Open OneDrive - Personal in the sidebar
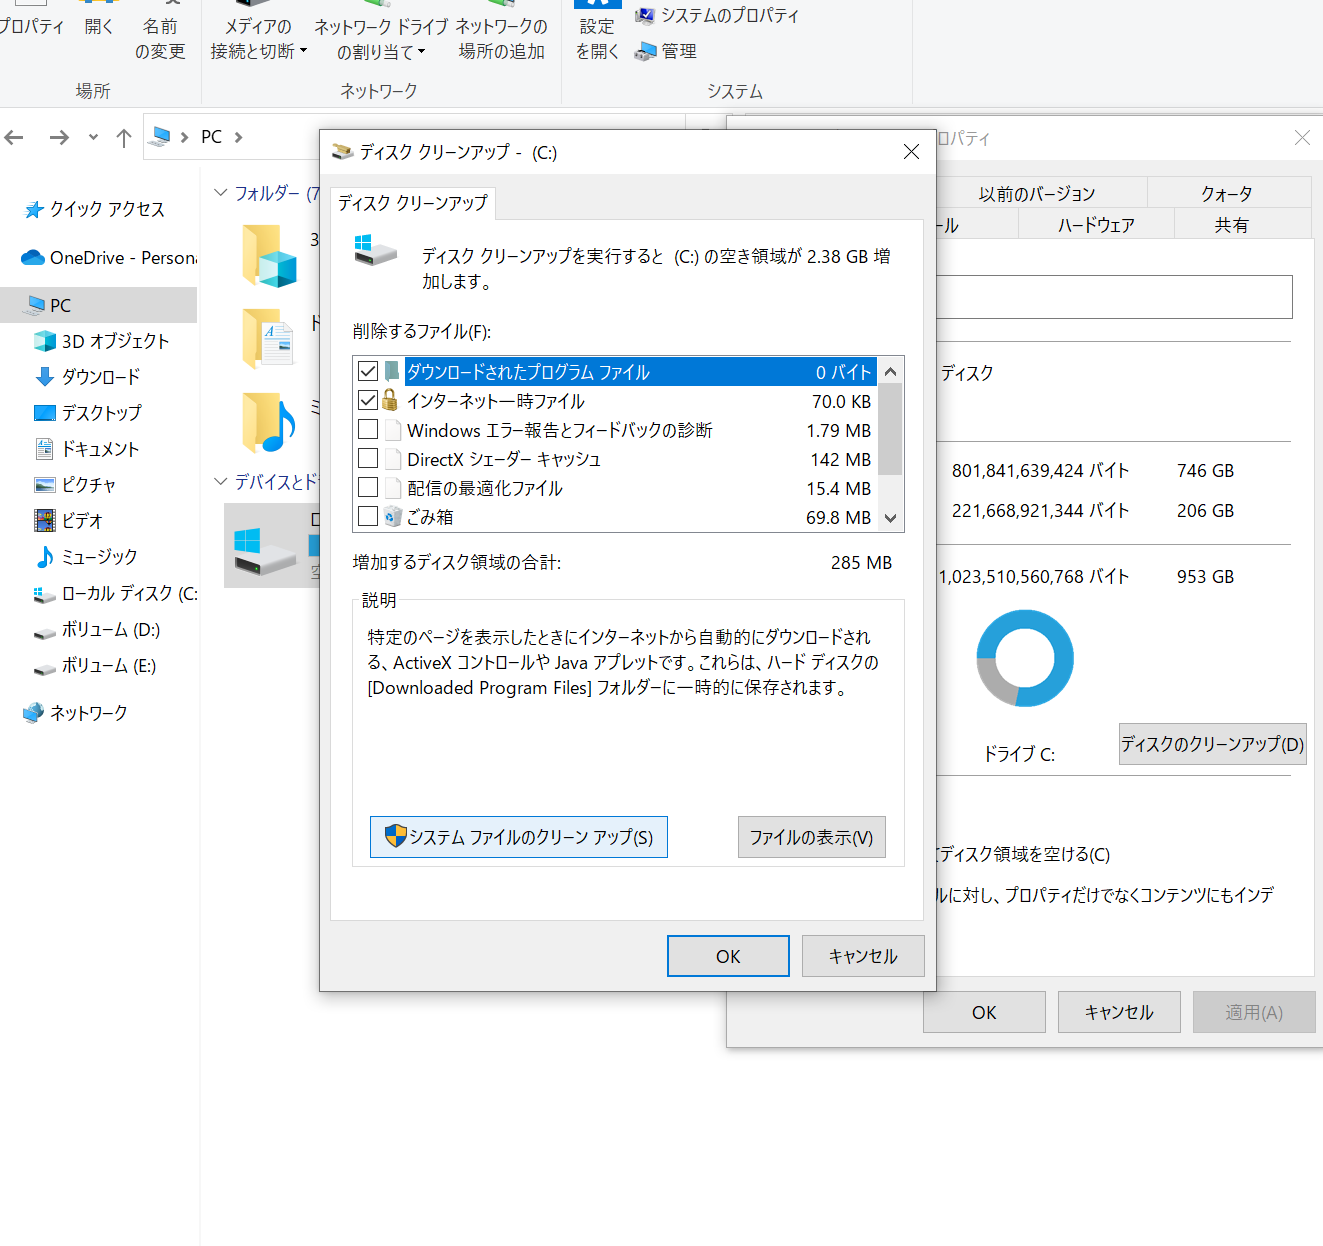Viewport: 1323px width, 1246px height. (x=110, y=258)
